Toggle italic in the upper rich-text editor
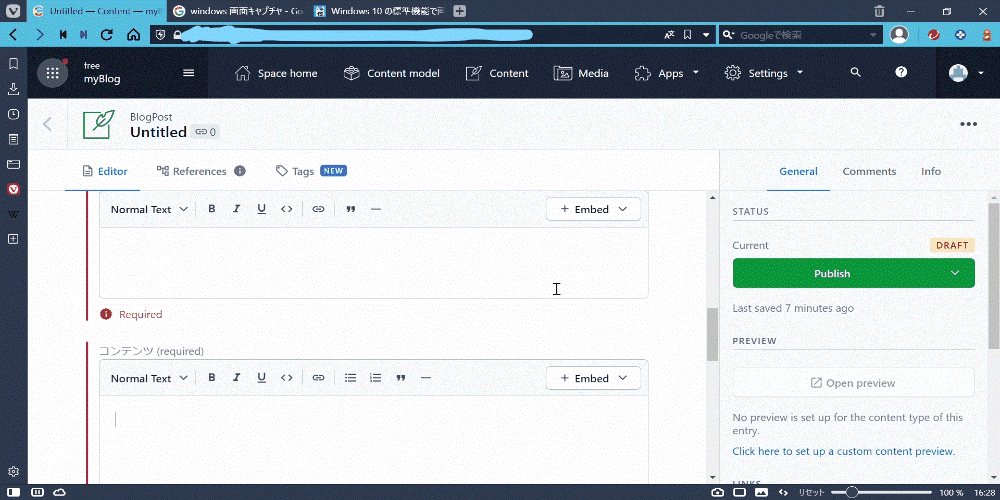1000x500 pixels. pos(236,209)
